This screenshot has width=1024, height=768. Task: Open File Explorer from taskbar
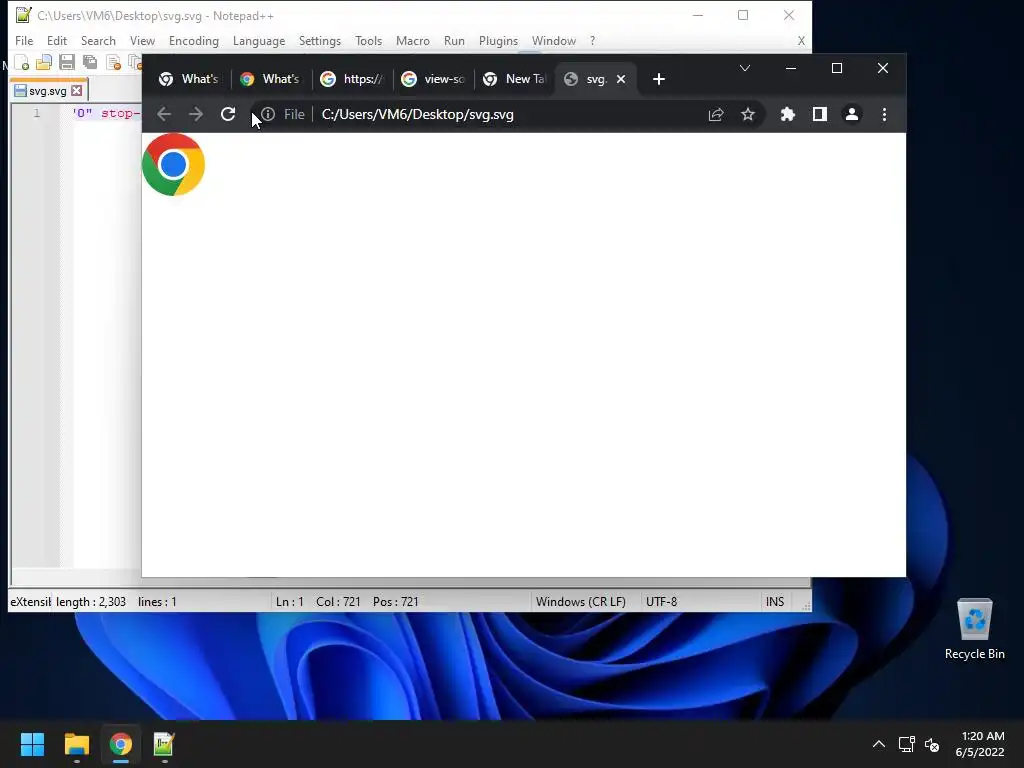click(x=76, y=744)
